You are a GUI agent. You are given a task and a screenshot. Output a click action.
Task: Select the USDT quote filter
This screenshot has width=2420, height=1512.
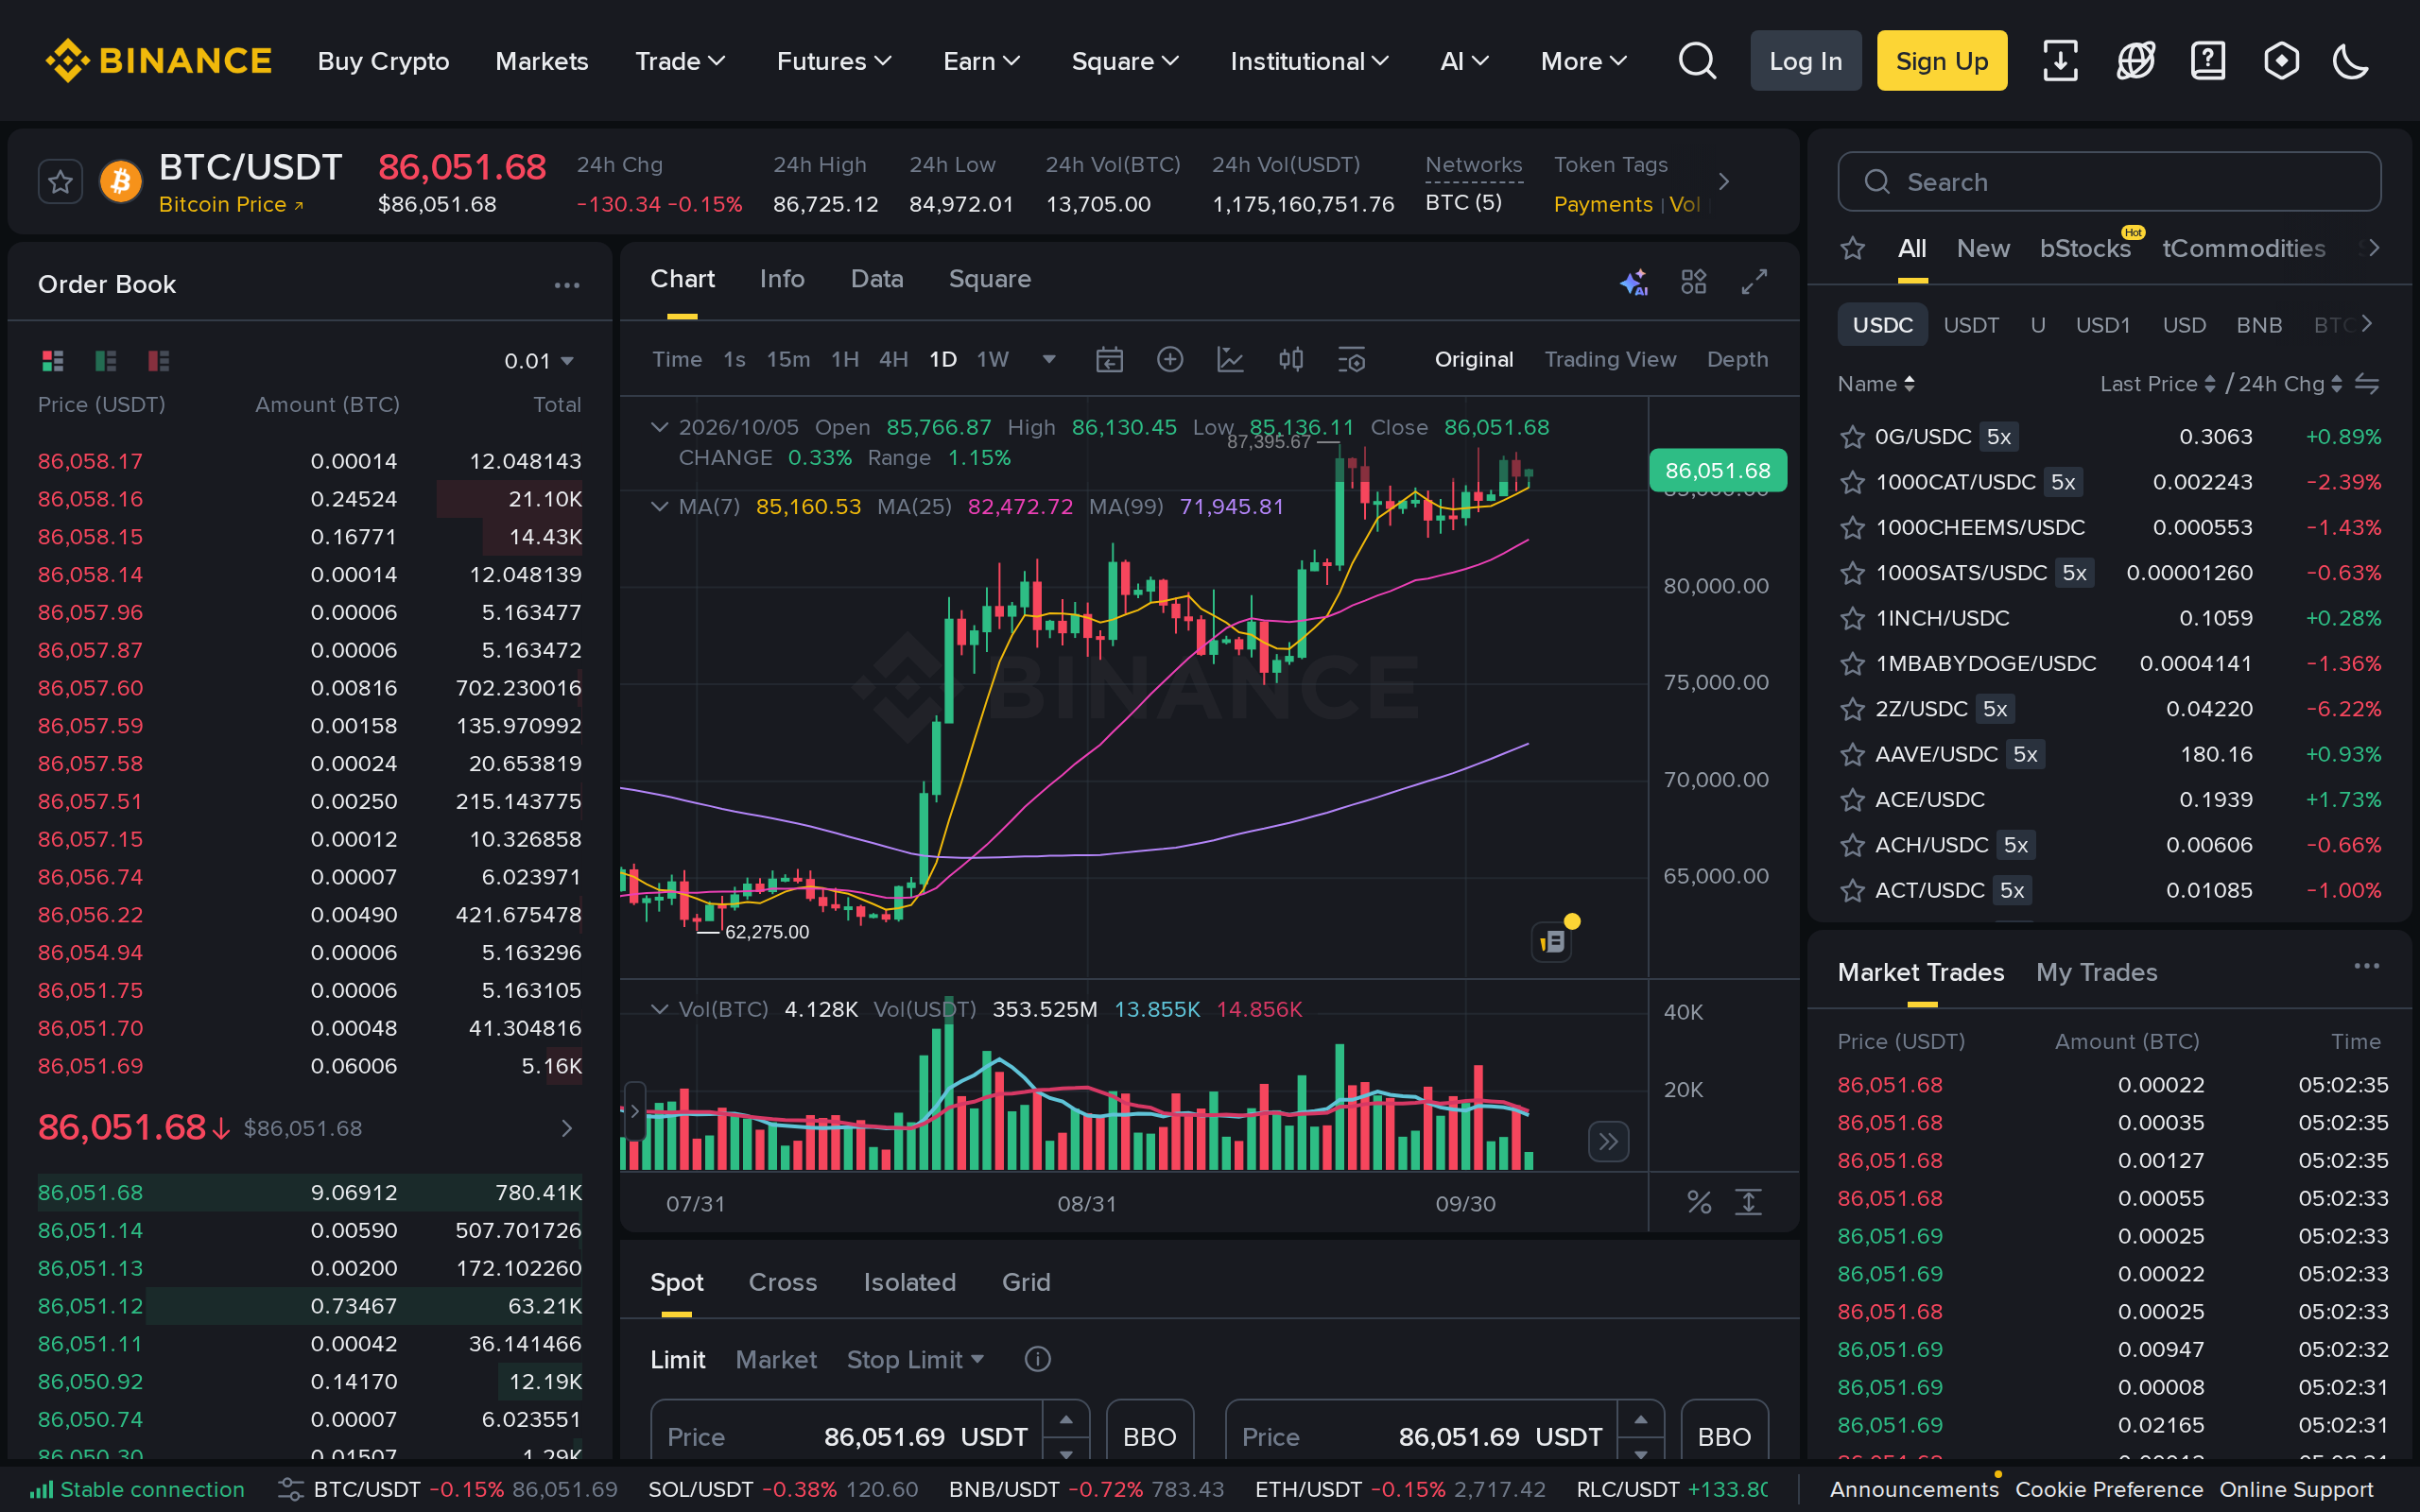(x=1970, y=325)
